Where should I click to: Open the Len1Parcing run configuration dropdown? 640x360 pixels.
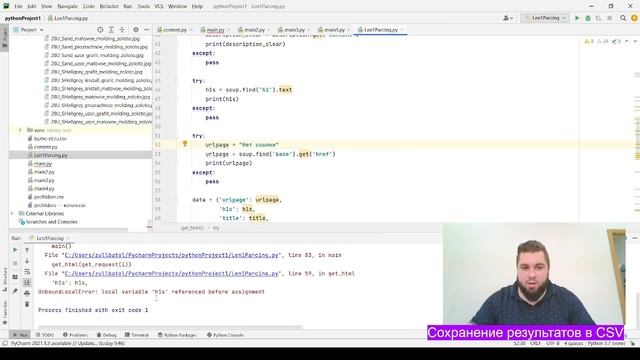tap(545, 18)
